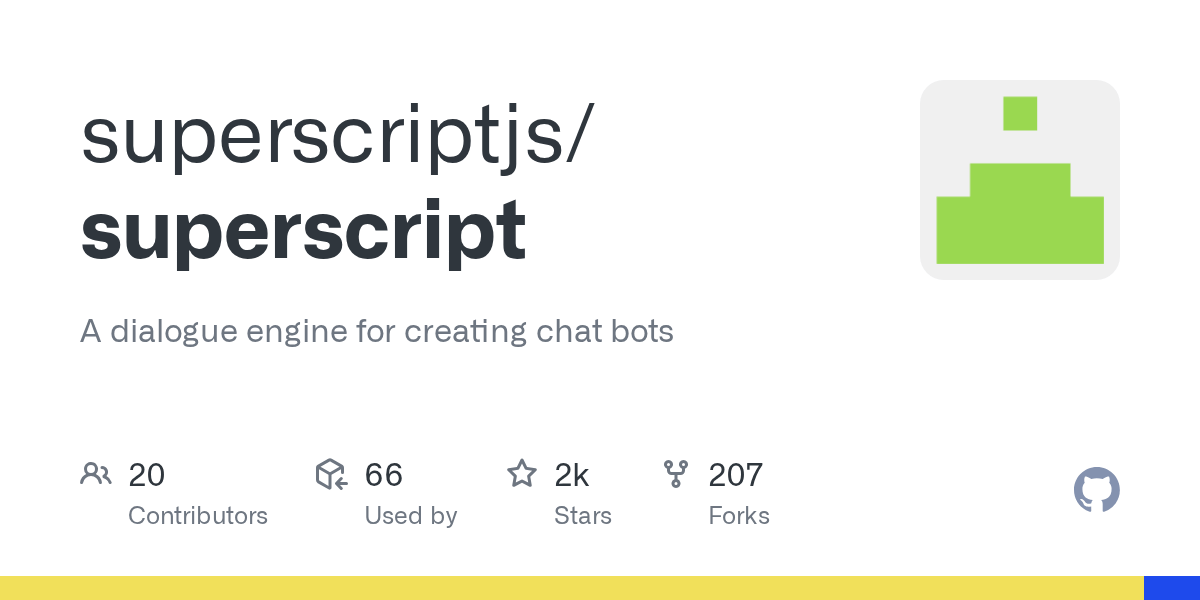Image resolution: width=1200 pixels, height=600 pixels.
Task: Click the small green square atop avatar
Action: tap(1020, 113)
